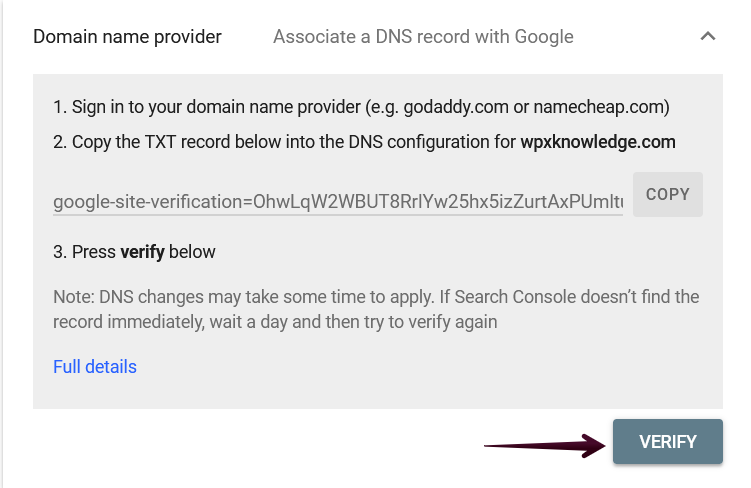This screenshot has width=751, height=488.
Task: Open the Full details link
Action: point(95,367)
